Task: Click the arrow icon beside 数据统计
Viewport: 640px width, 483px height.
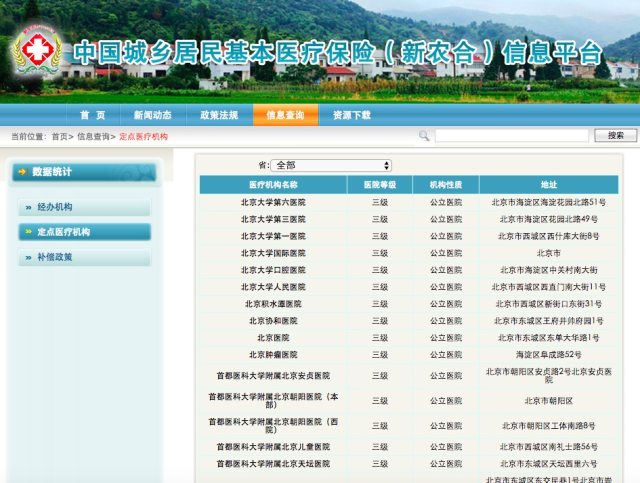Action: (x=22, y=172)
